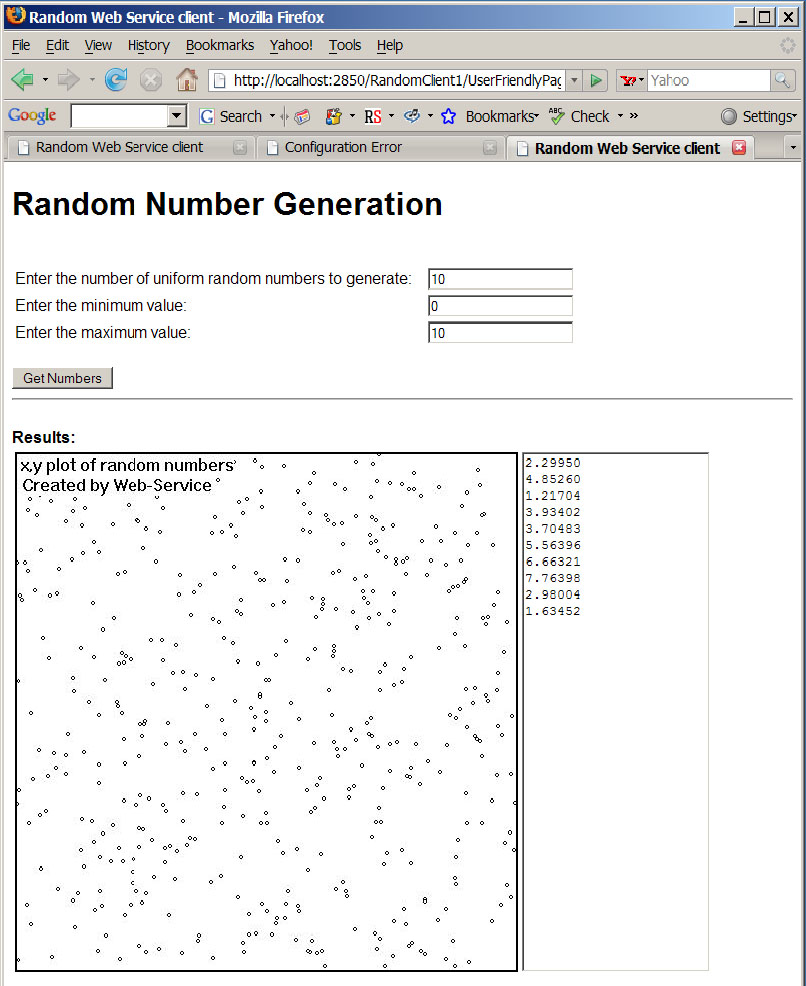Viewport: 806px width, 986px height.
Task: Click the maximum value input field
Action: coord(500,333)
